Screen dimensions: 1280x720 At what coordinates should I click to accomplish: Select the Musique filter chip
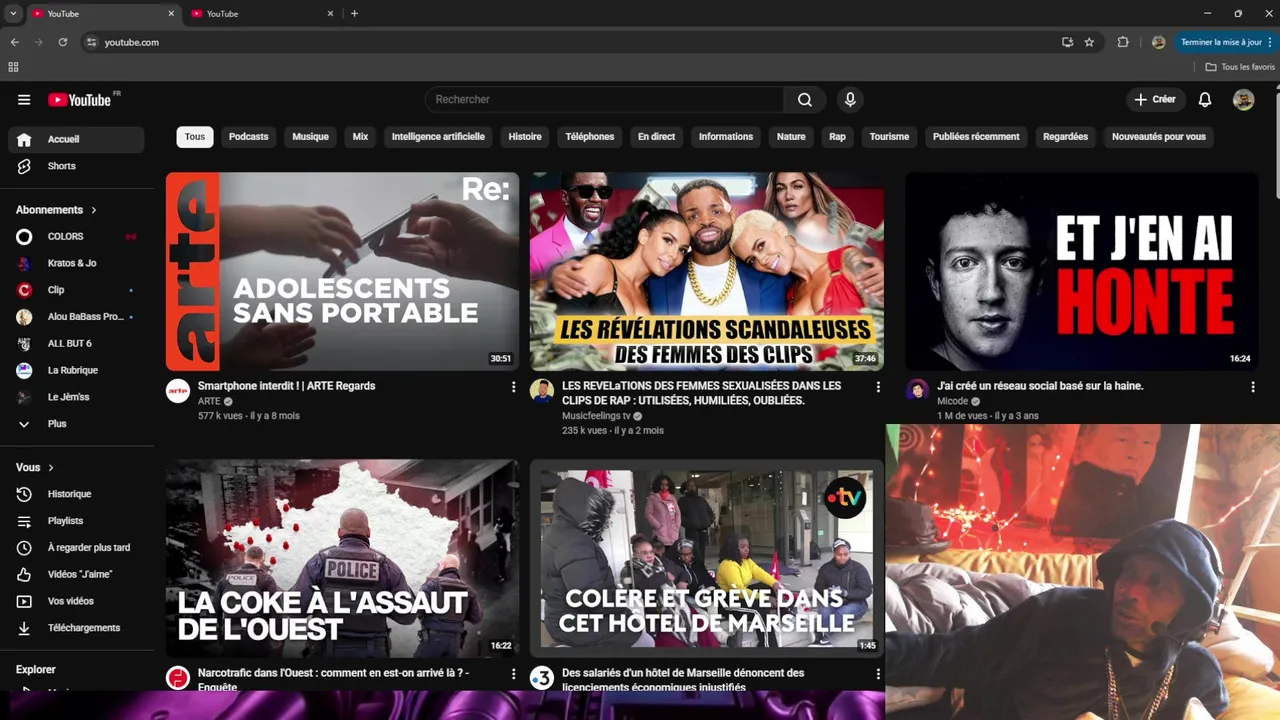[310, 137]
